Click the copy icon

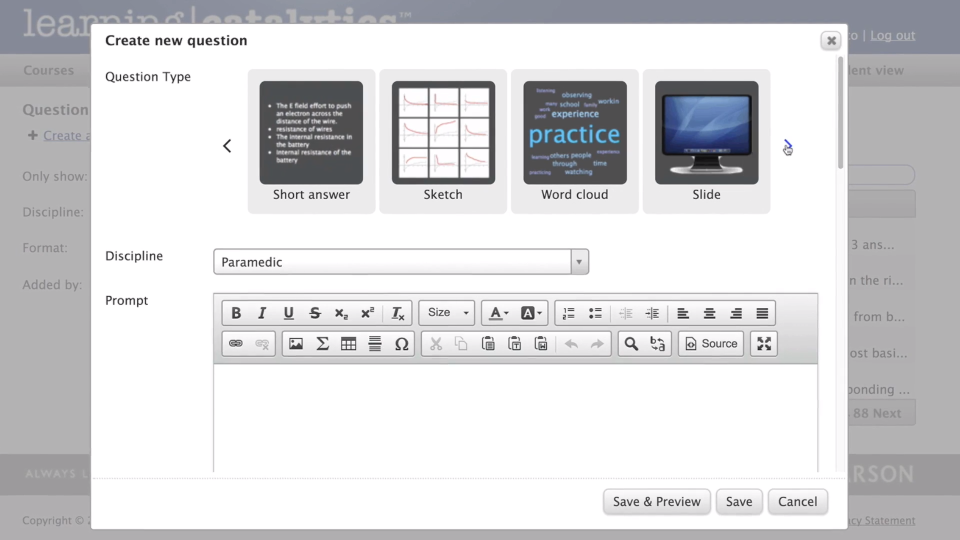[462, 343]
